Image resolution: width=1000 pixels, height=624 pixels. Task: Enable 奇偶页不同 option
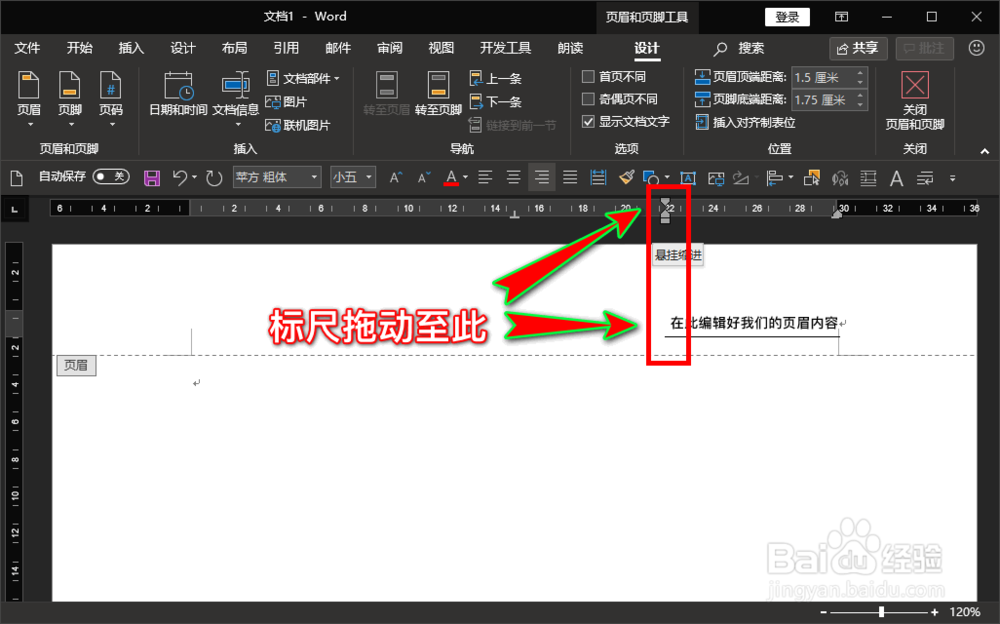click(x=590, y=99)
